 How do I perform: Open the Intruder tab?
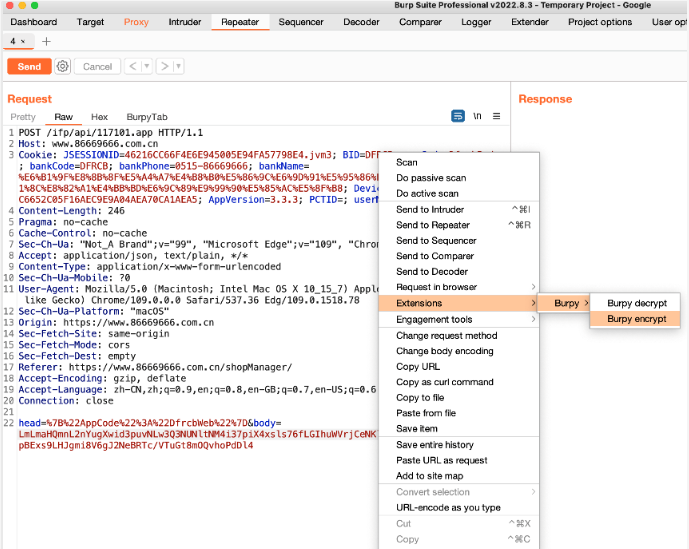click(185, 22)
